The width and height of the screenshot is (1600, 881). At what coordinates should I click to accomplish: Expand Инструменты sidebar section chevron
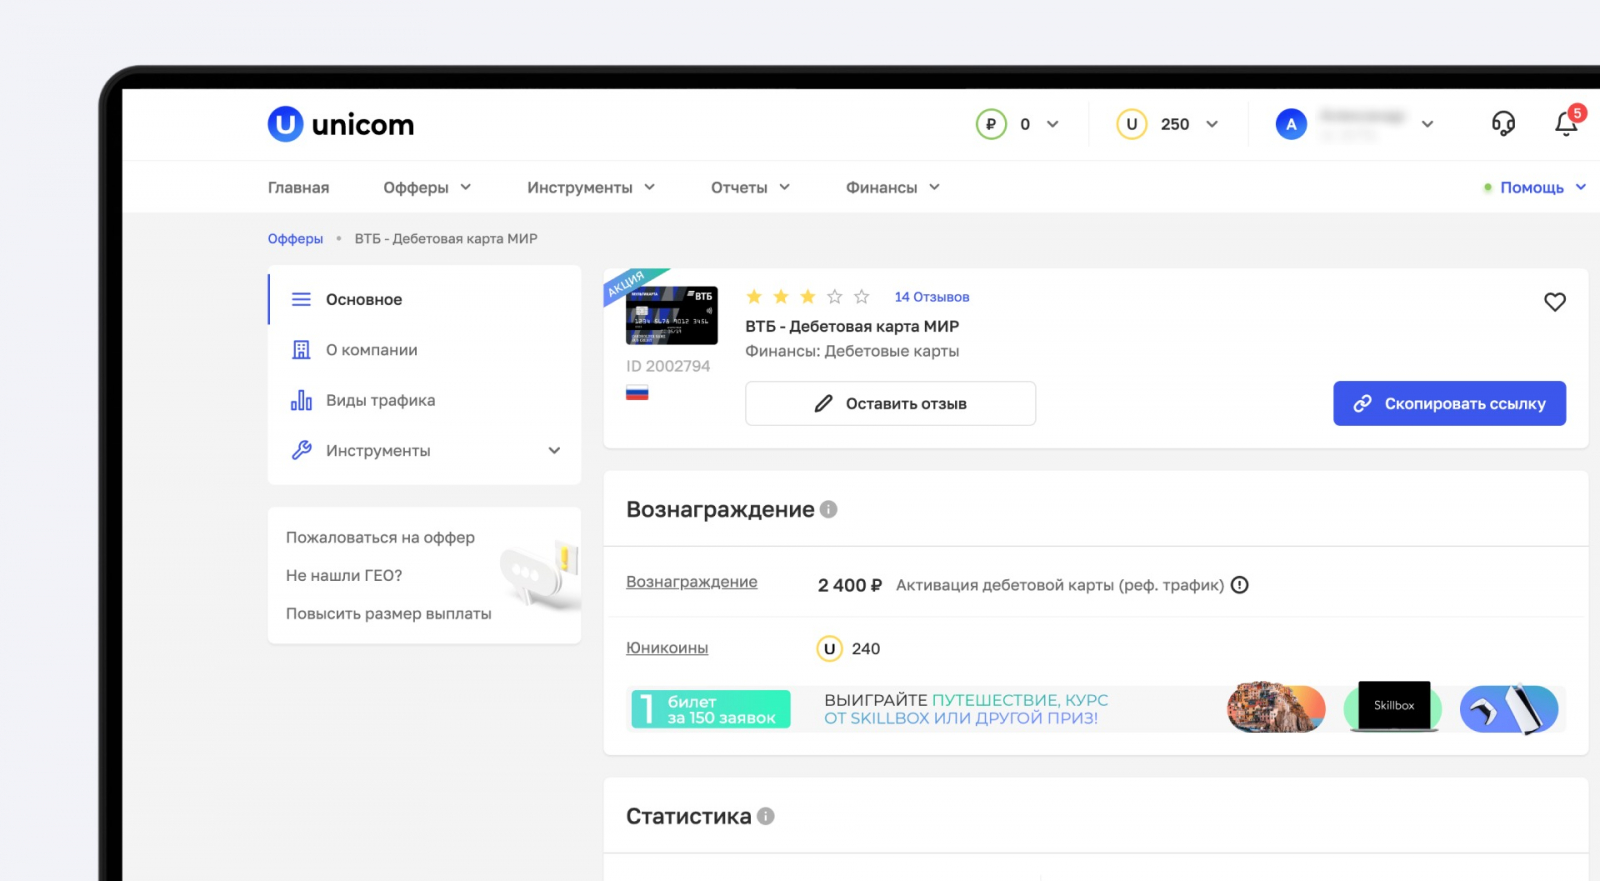point(554,450)
